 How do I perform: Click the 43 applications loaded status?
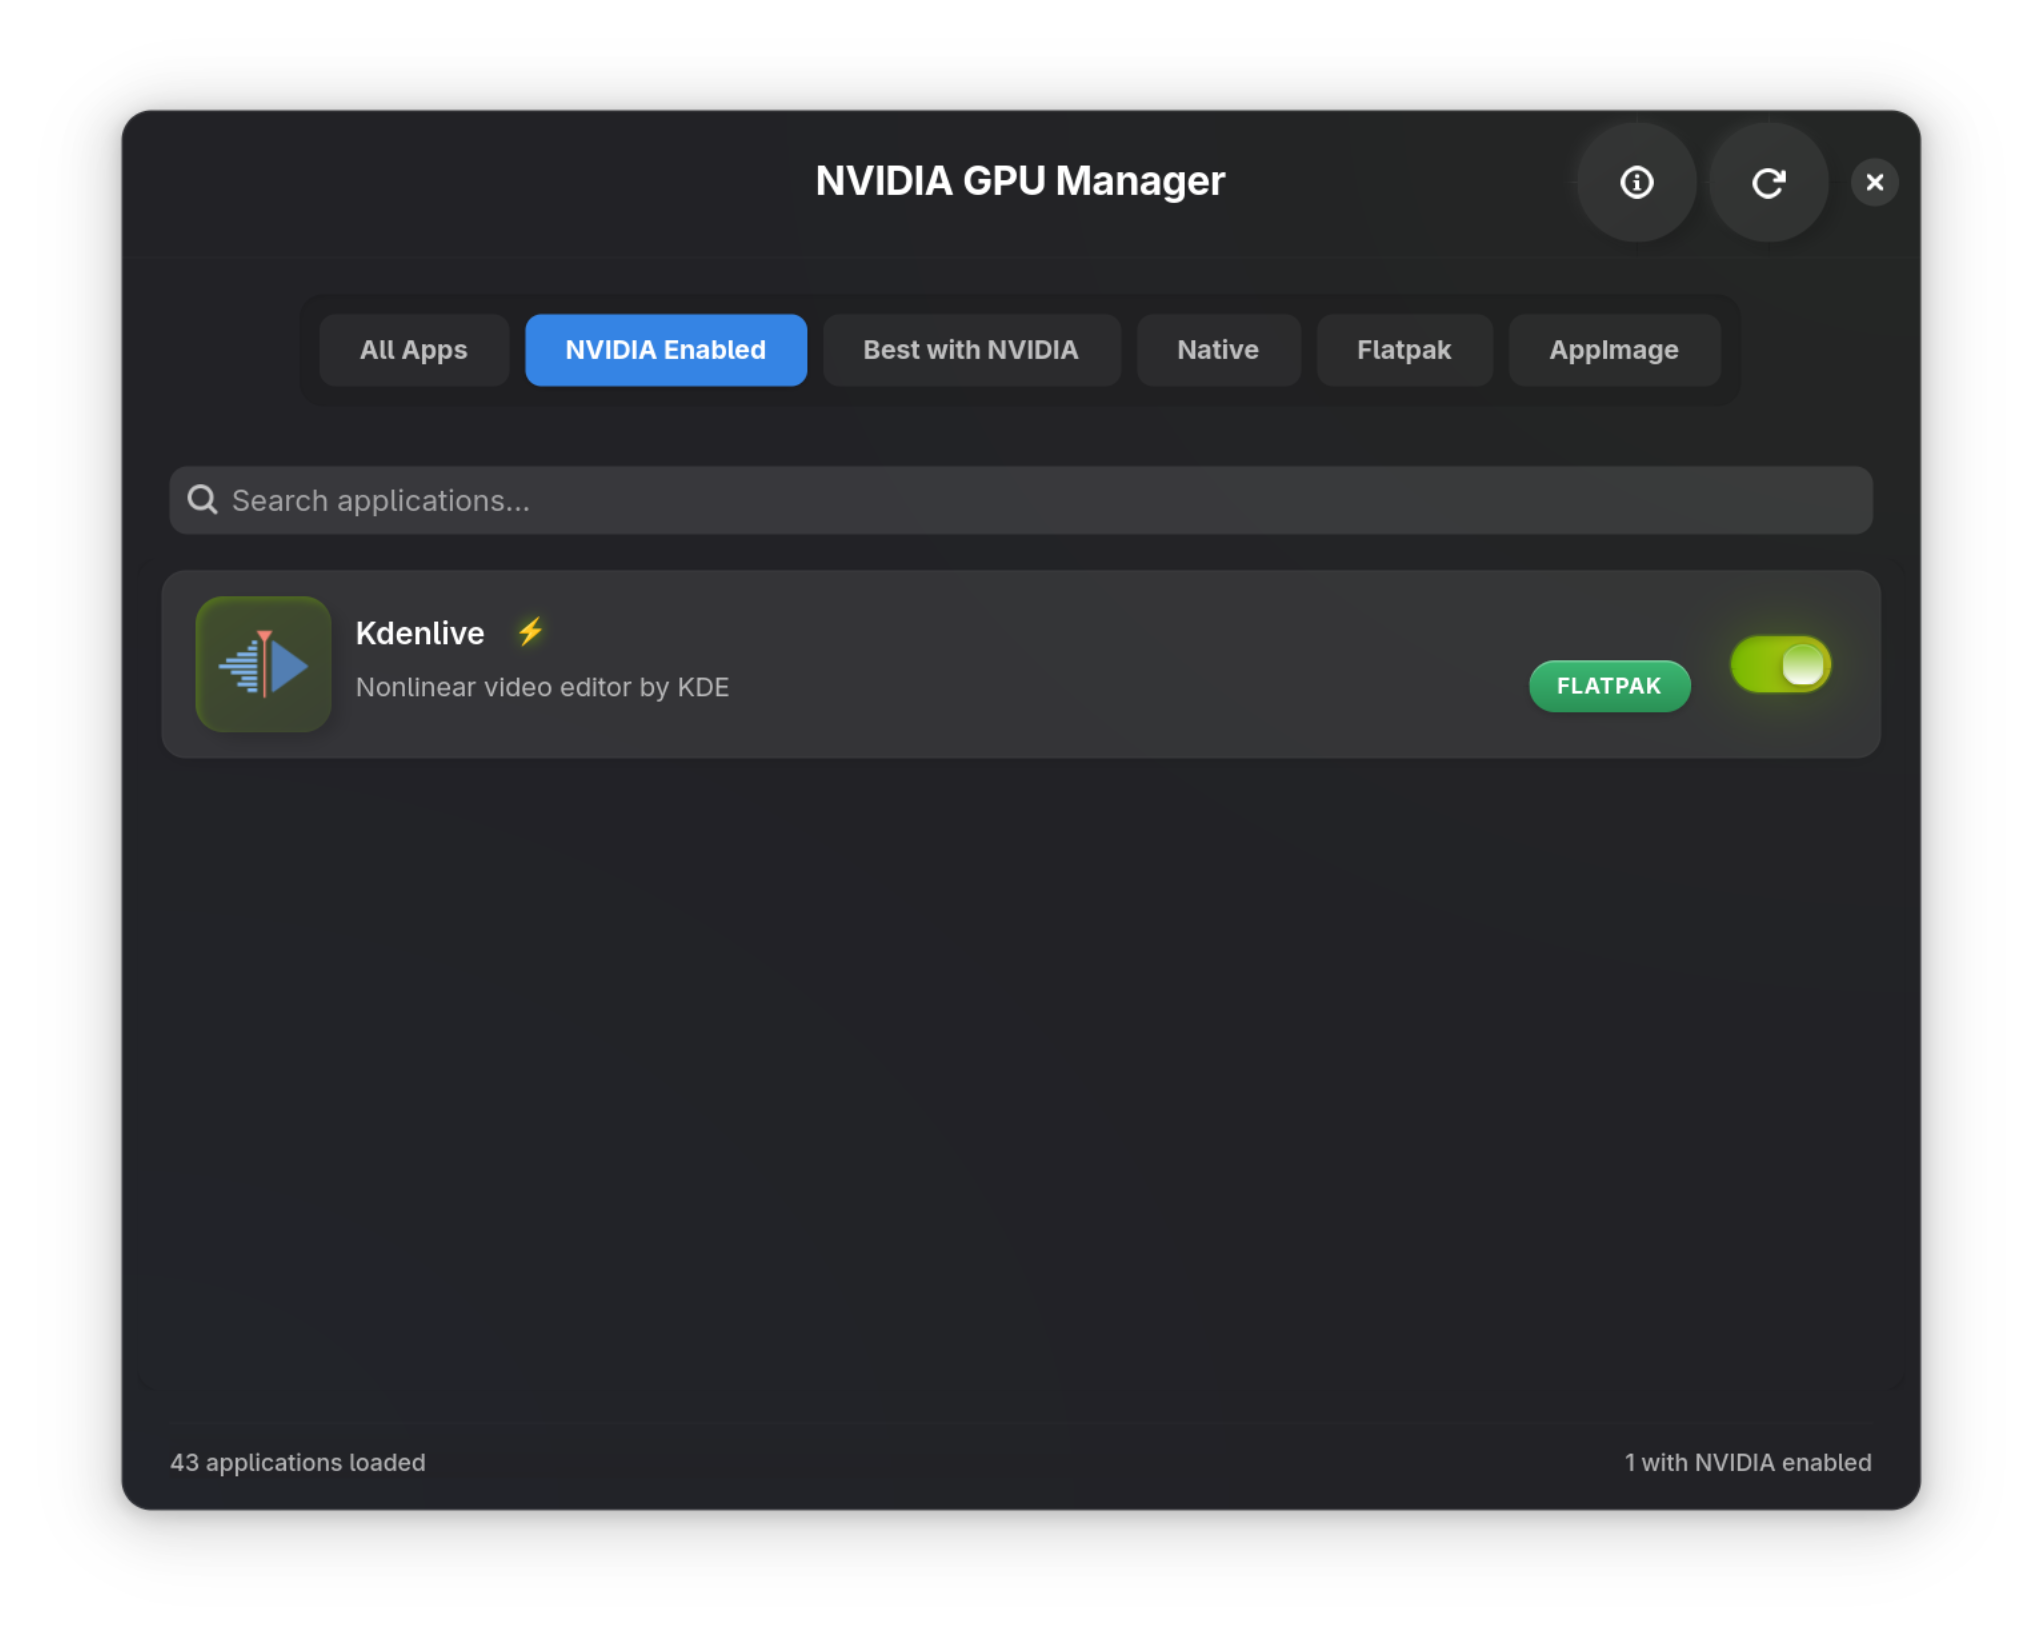tap(298, 1462)
